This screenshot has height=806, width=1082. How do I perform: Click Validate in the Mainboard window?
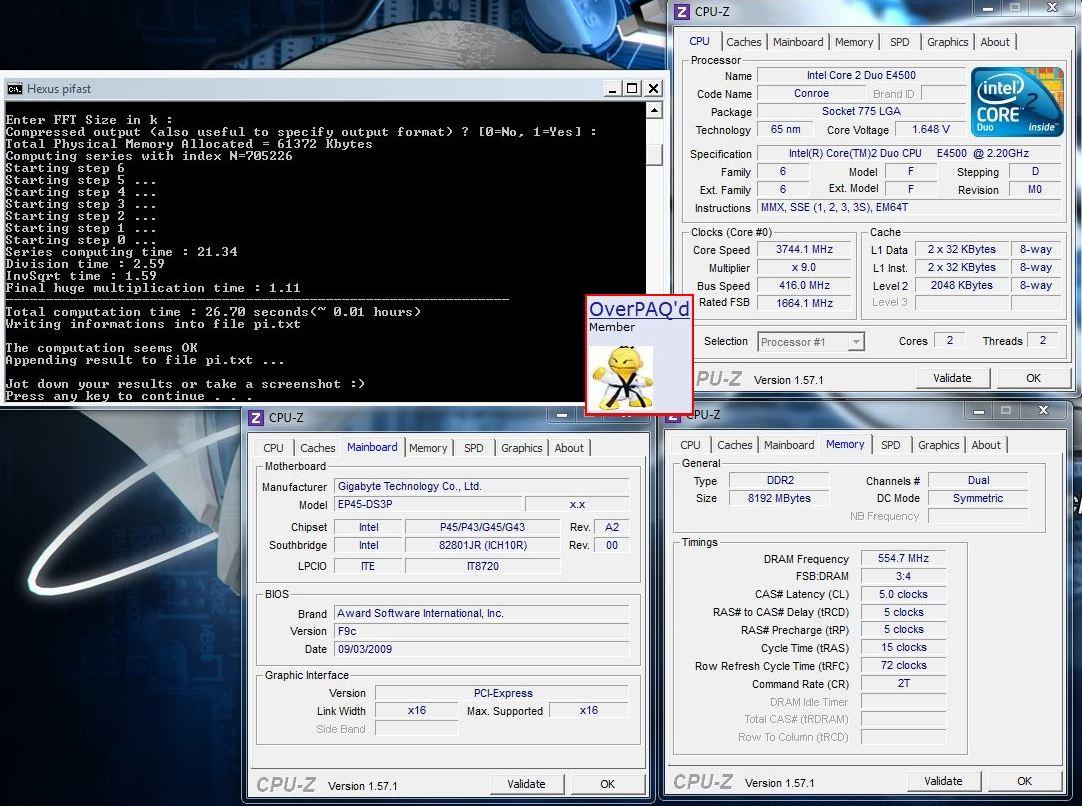(526, 784)
